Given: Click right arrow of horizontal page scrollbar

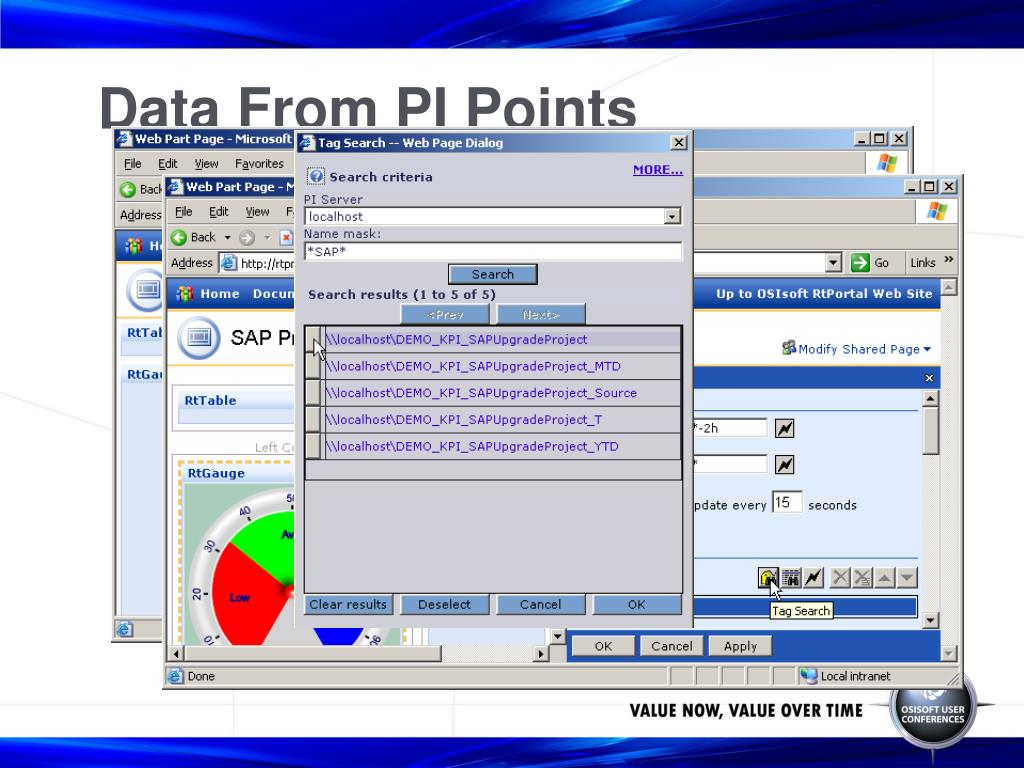Looking at the screenshot, I should (x=540, y=653).
